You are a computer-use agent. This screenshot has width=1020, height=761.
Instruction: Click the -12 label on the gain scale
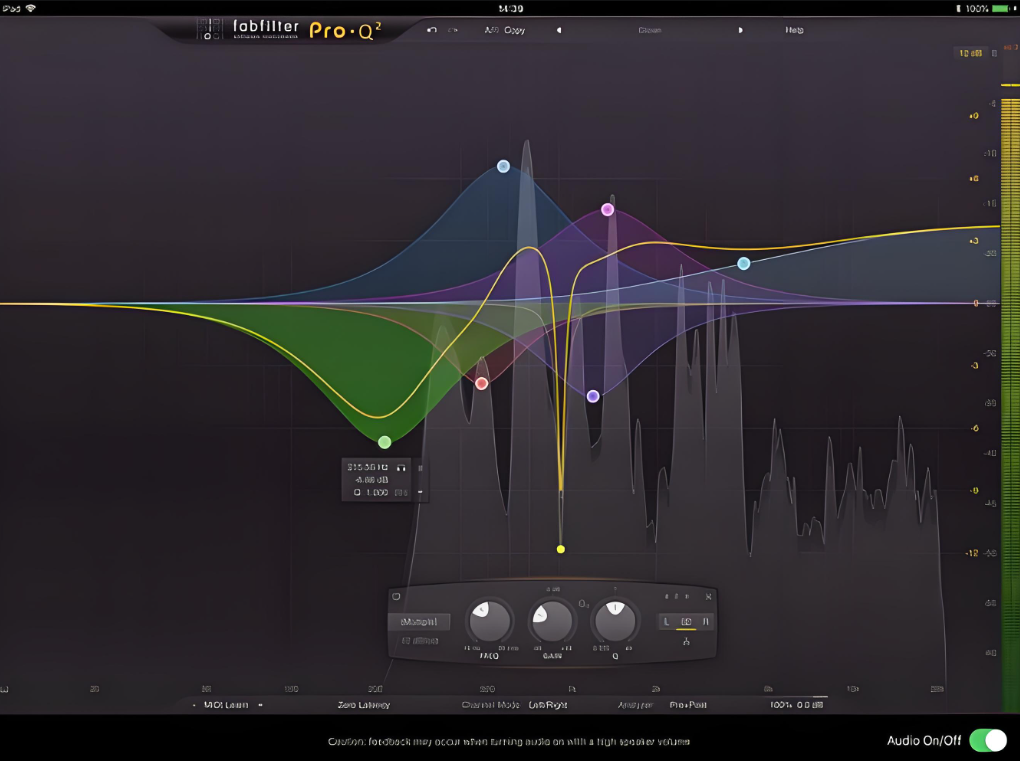point(972,553)
